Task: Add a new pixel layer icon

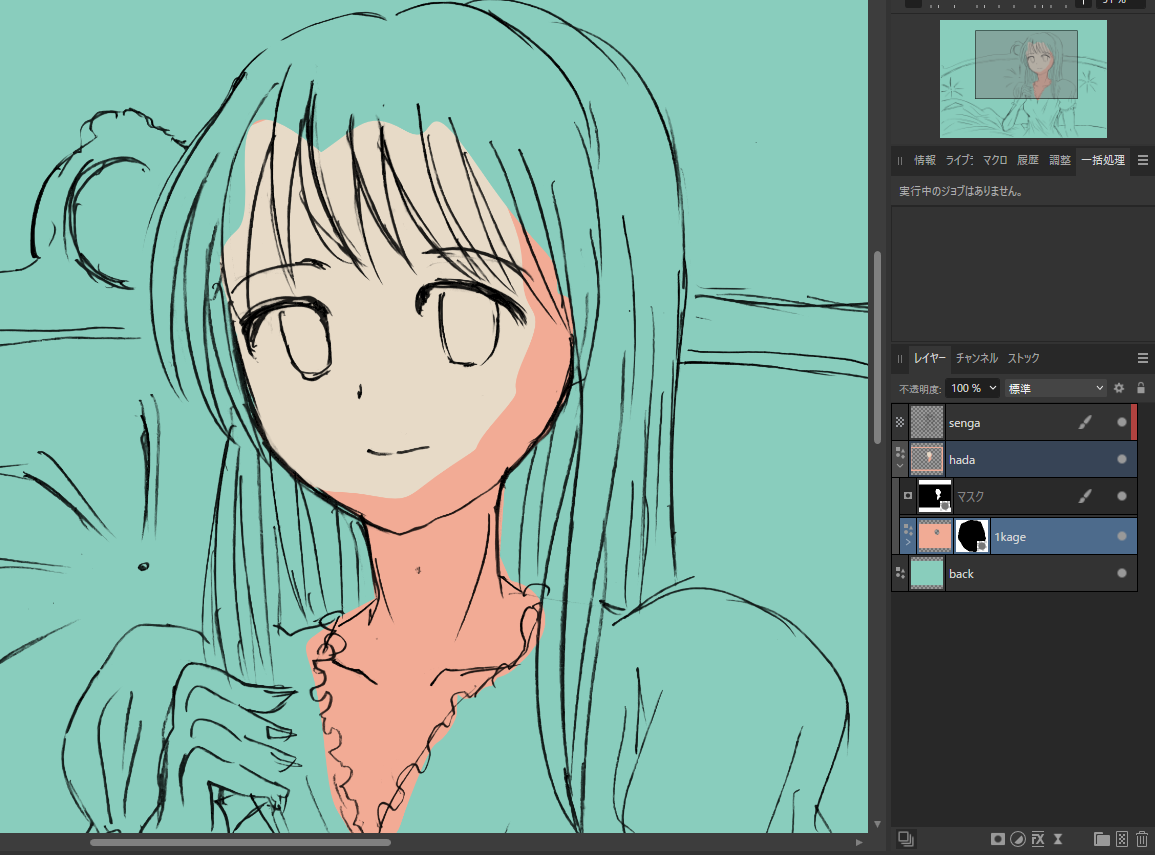Action: point(1122,838)
